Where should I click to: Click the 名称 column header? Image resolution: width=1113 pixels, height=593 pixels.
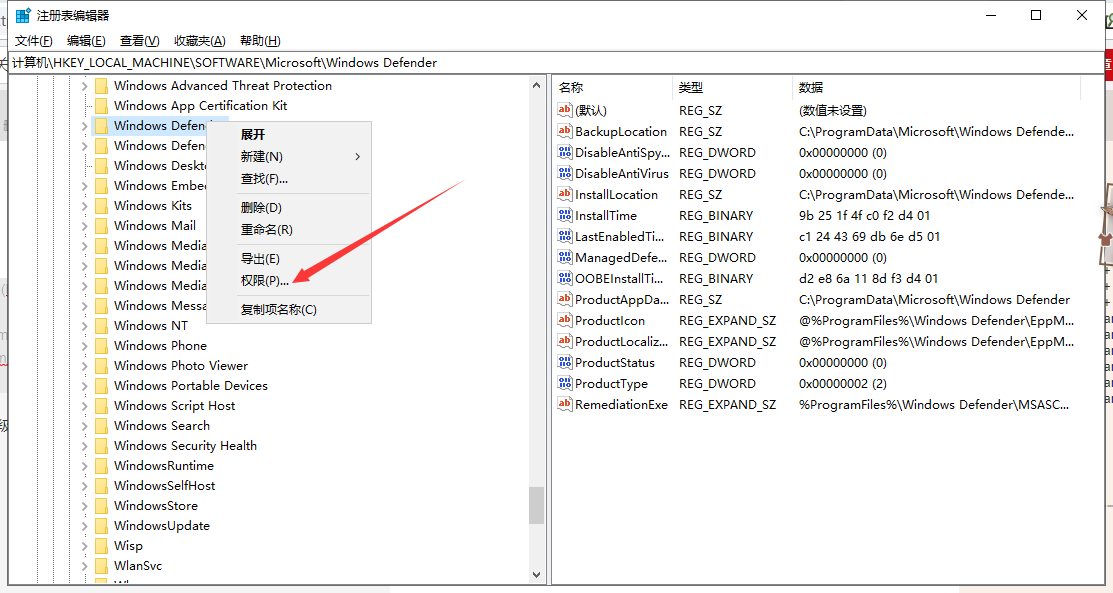613,87
